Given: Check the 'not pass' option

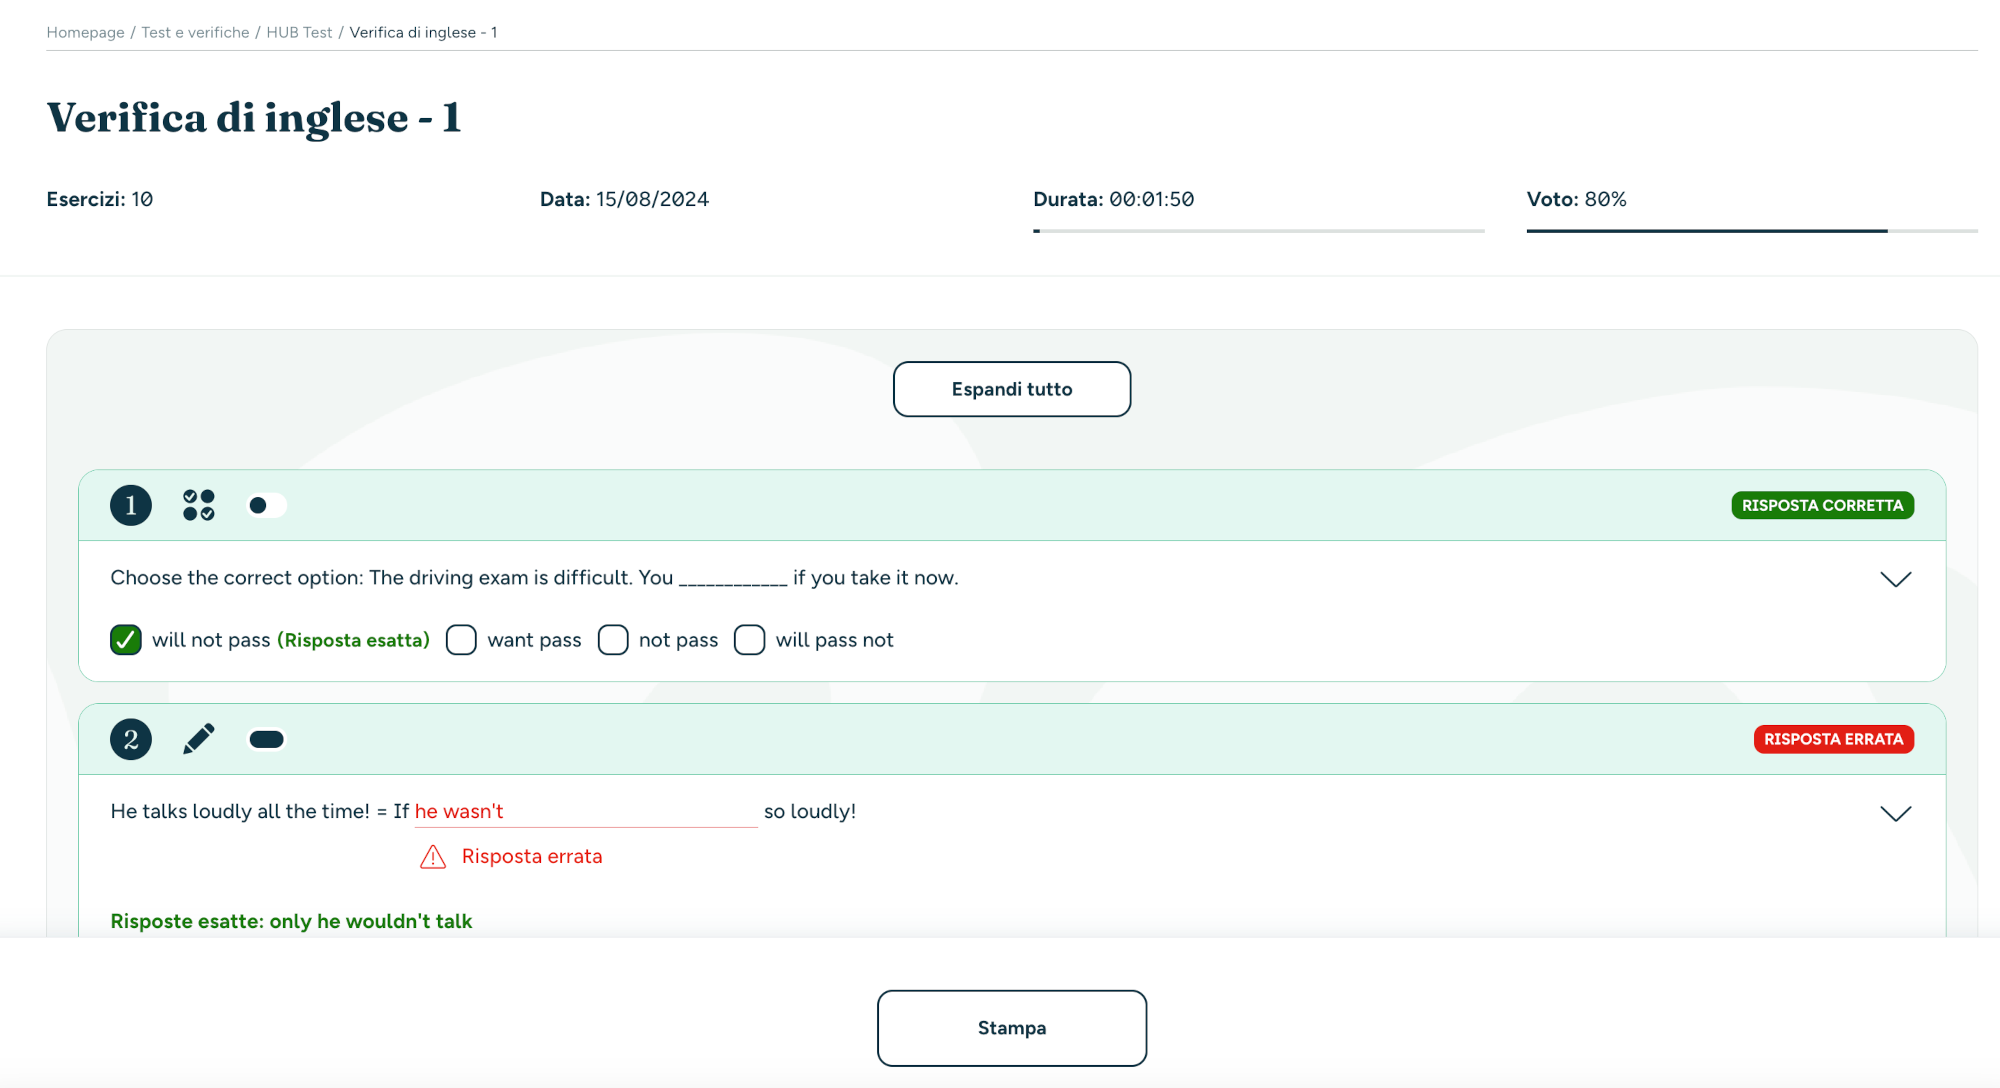Looking at the screenshot, I should [x=613, y=640].
